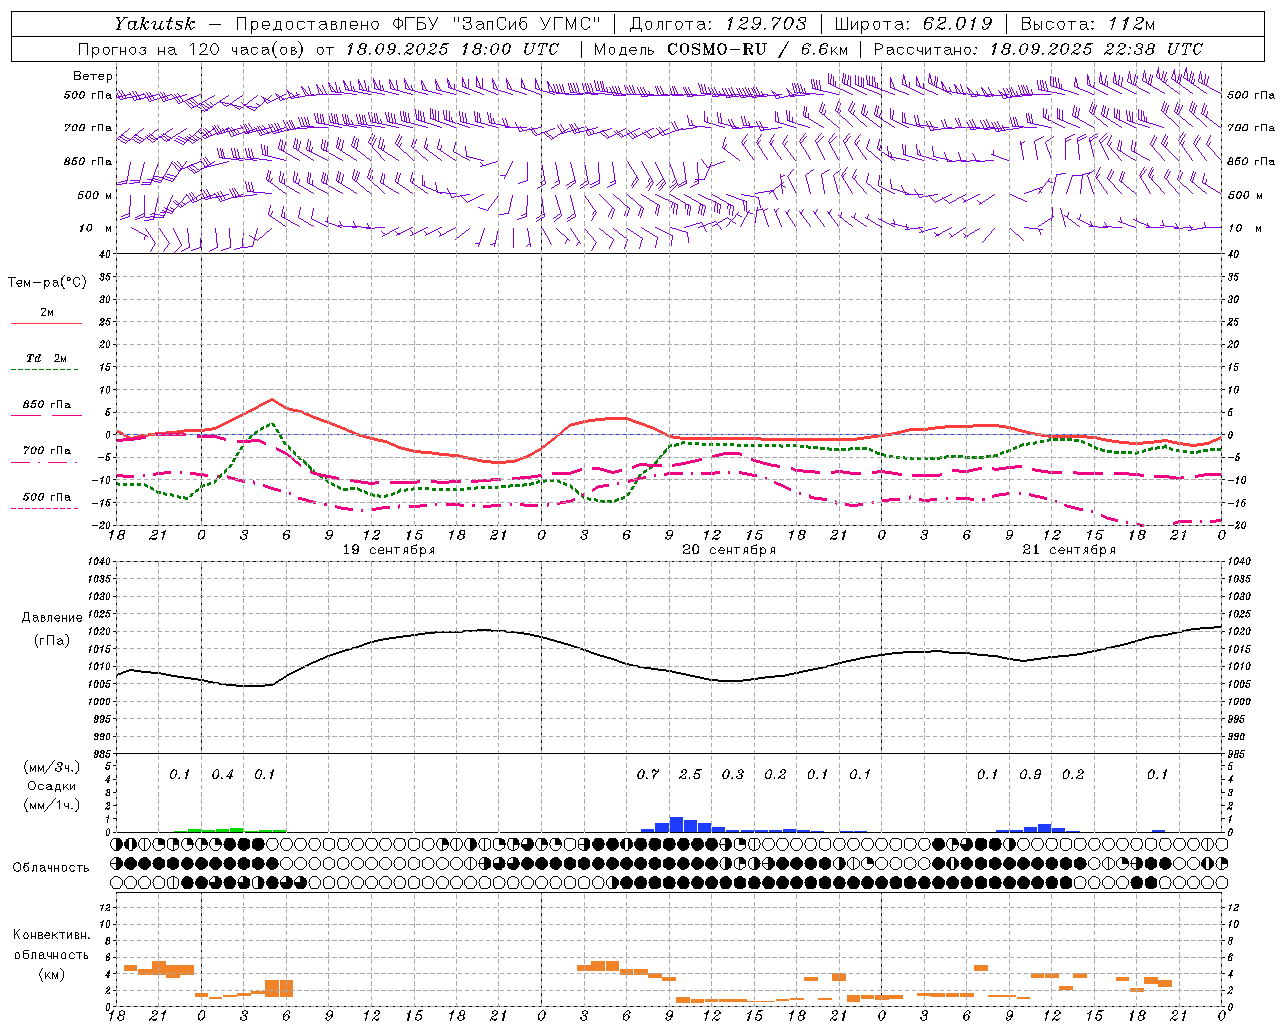Click the model name "COSMO-RU / 6.6км"

757,49
